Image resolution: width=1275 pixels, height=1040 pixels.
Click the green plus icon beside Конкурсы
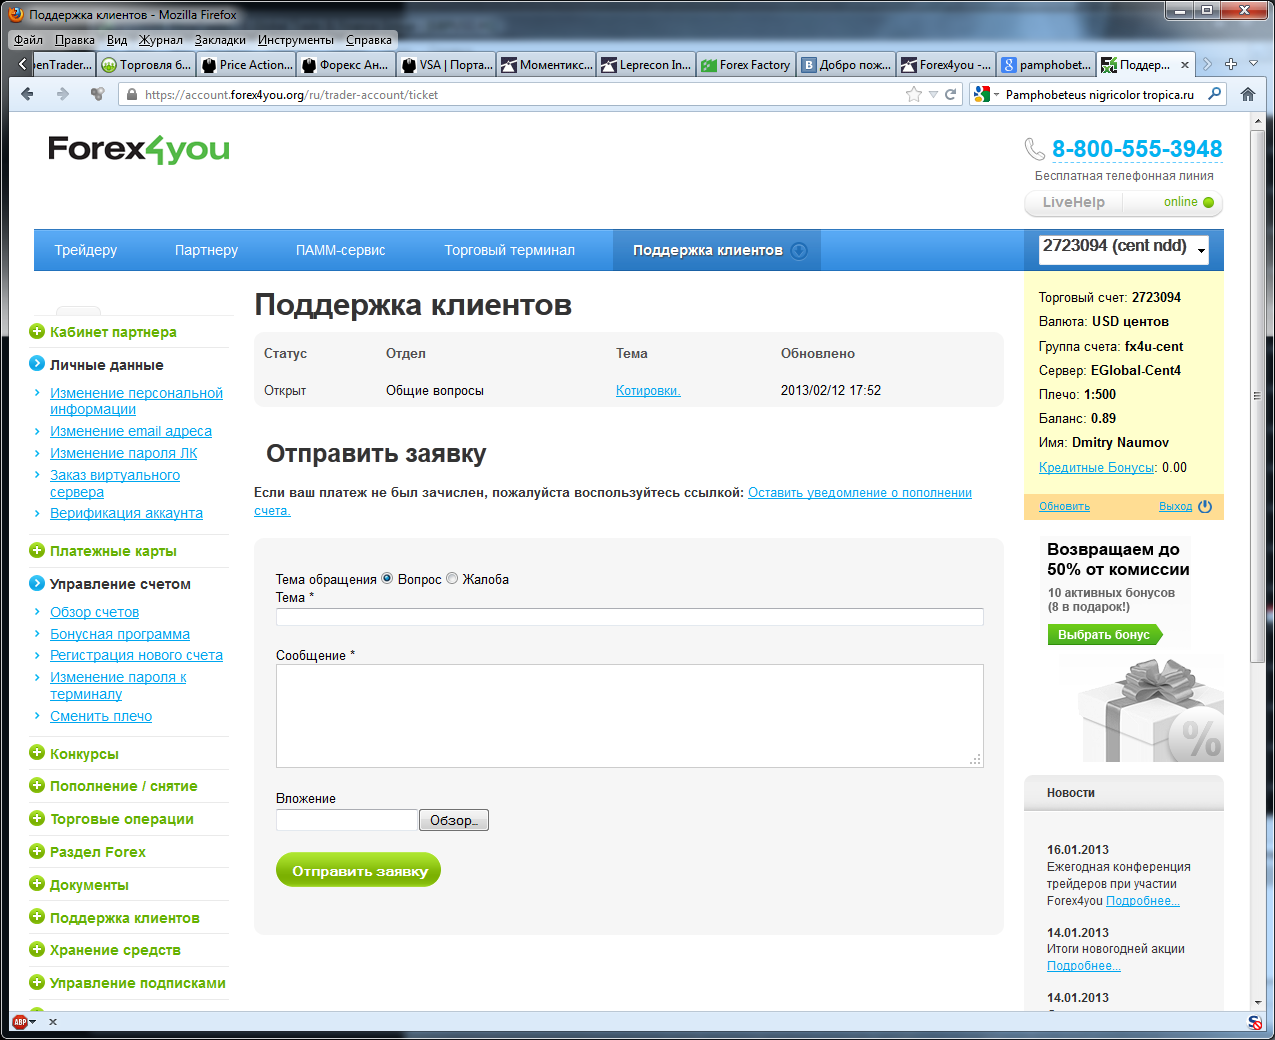click(x=37, y=753)
